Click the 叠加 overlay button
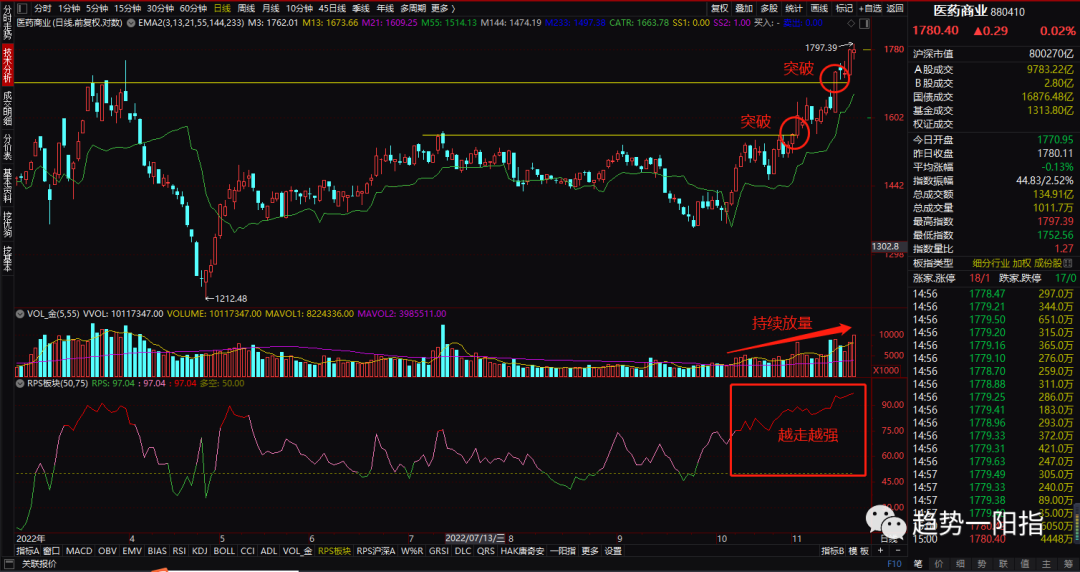1080x572 pixels. (744, 8)
